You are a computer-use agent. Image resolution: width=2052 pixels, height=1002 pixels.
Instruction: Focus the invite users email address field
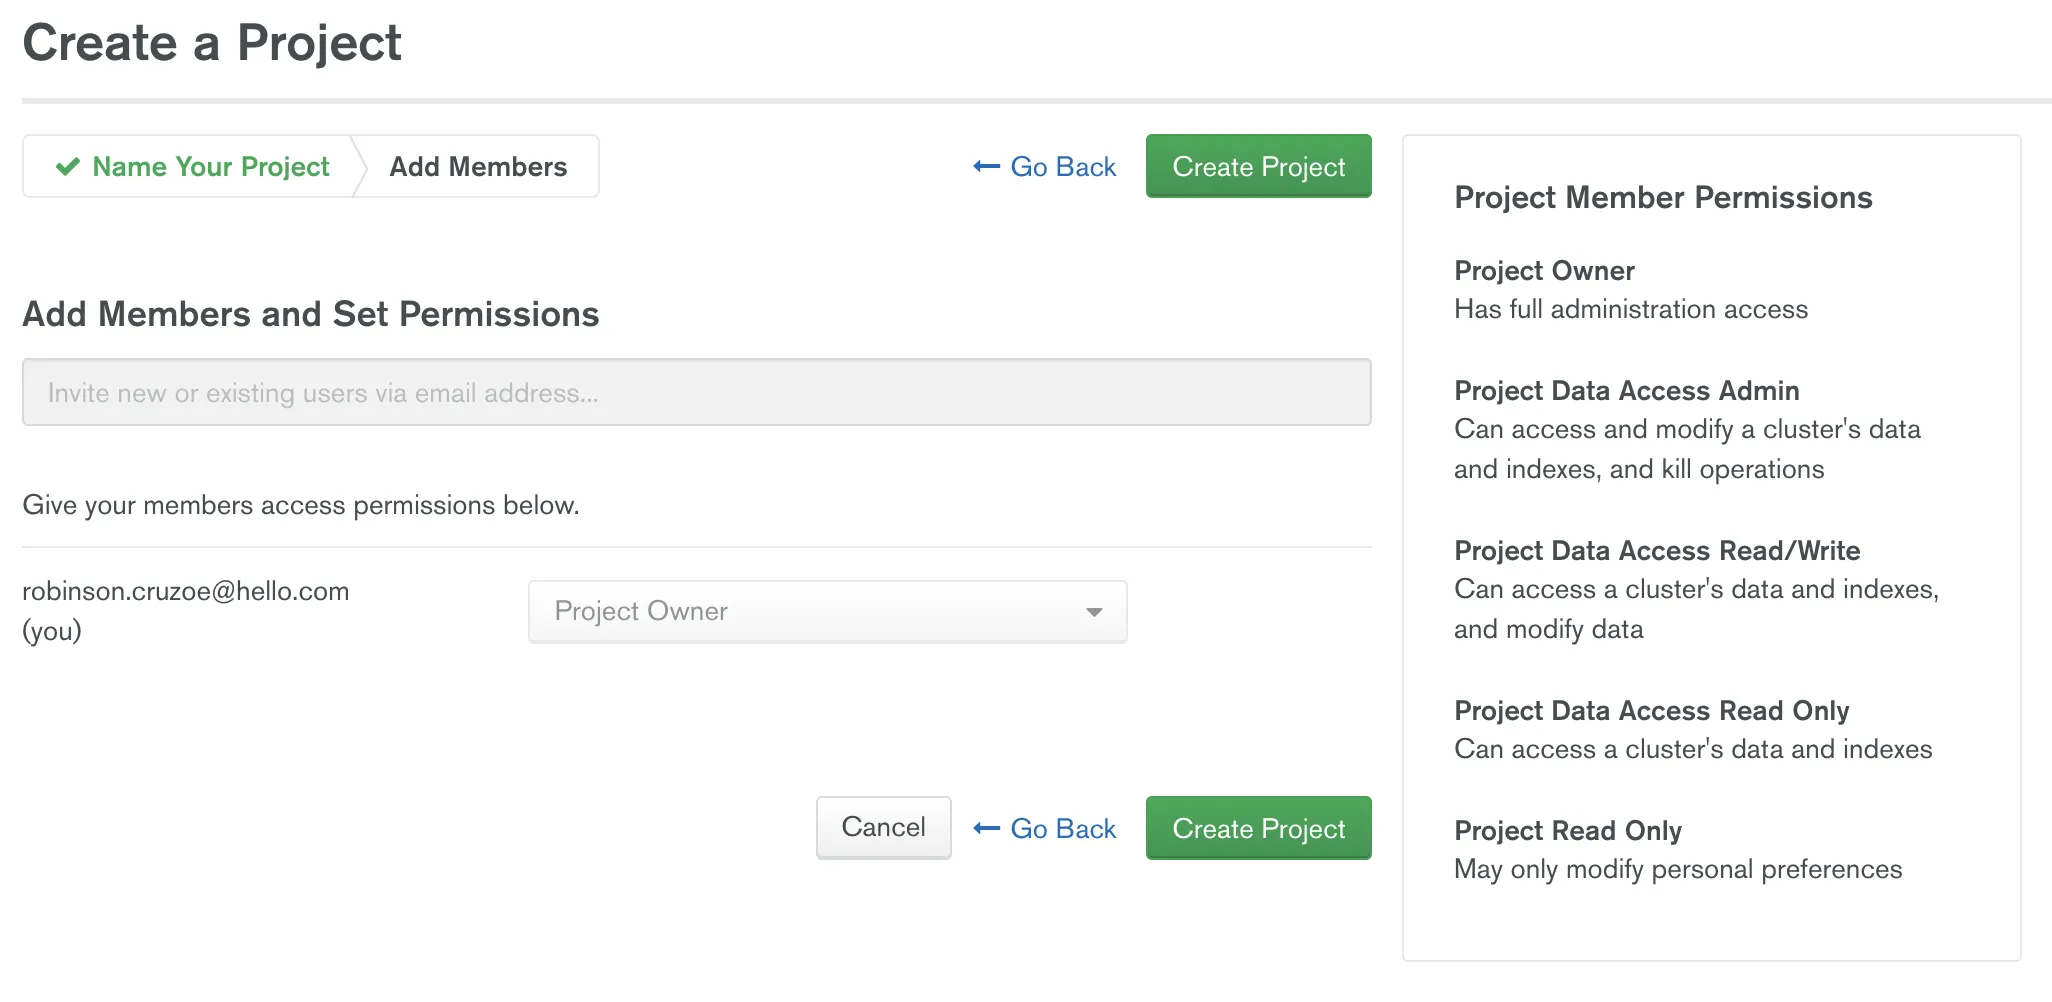coord(696,392)
